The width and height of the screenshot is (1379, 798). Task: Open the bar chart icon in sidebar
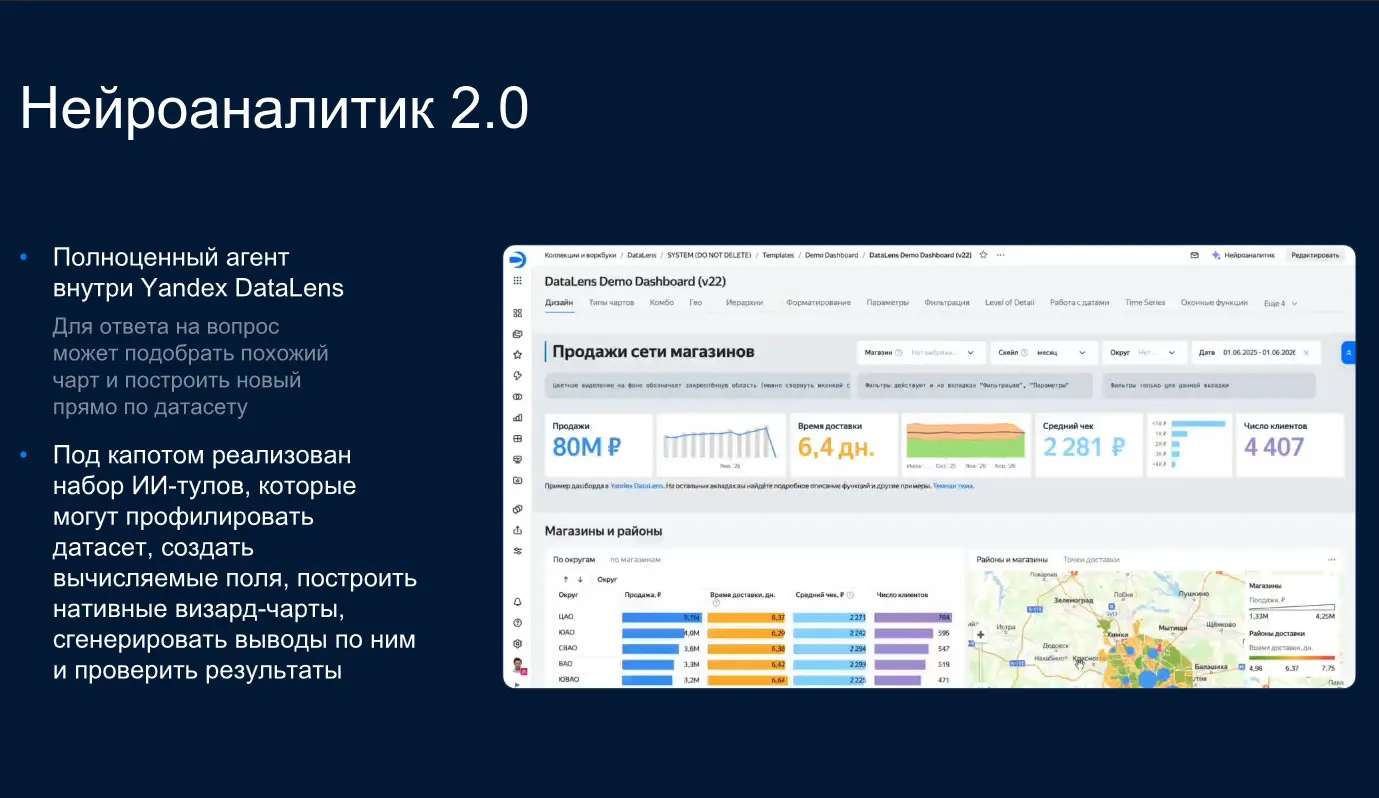[517, 418]
